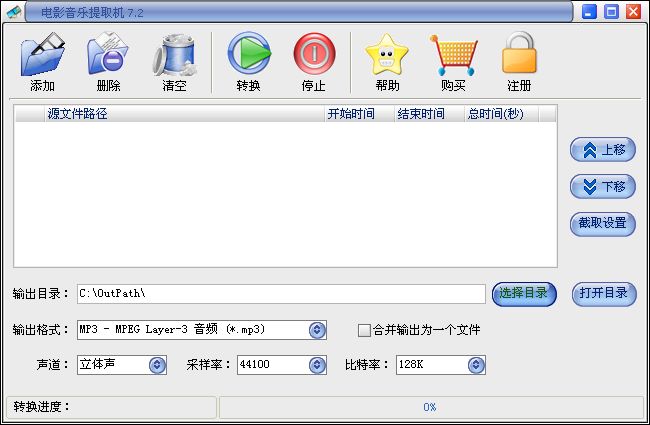Click the output directory path input field
650x425 pixels.
tap(281, 293)
